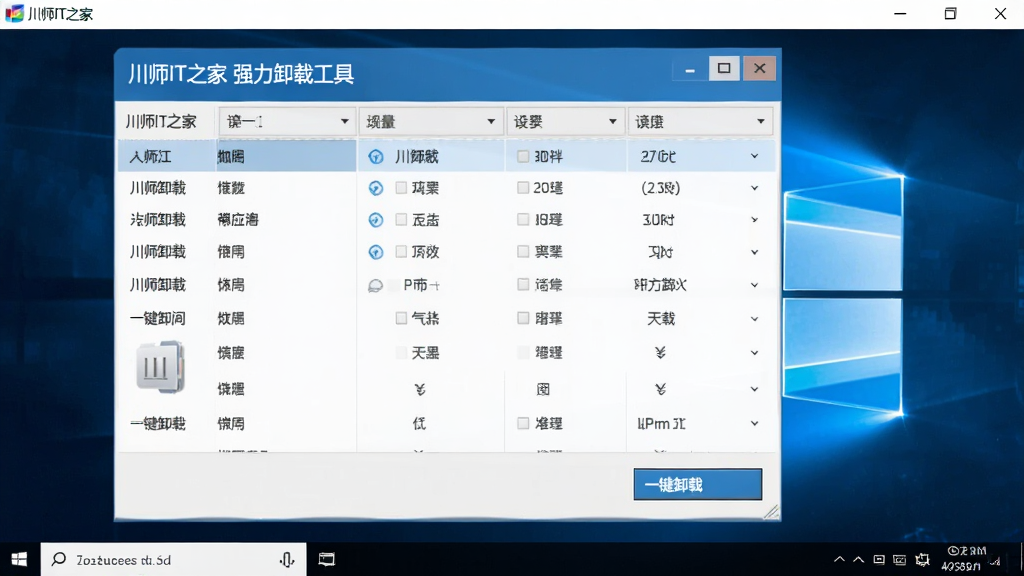Click the resize grip at the dialog corner
This screenshot has width=1024, height=576.
pyautogui.click(x=771, y=511)
